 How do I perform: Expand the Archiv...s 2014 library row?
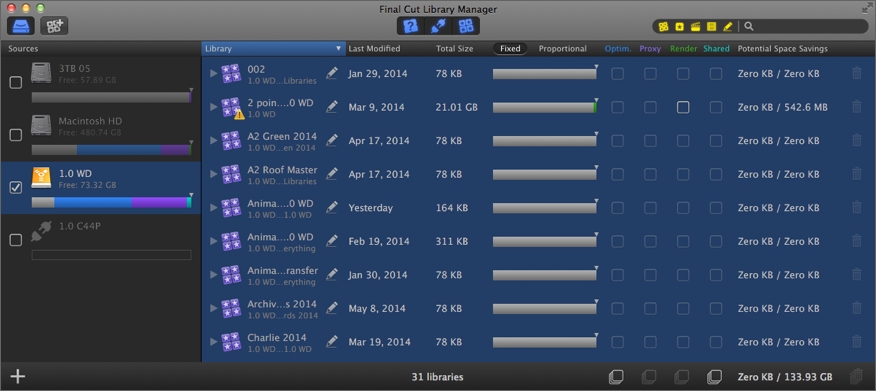coord(213,308)
